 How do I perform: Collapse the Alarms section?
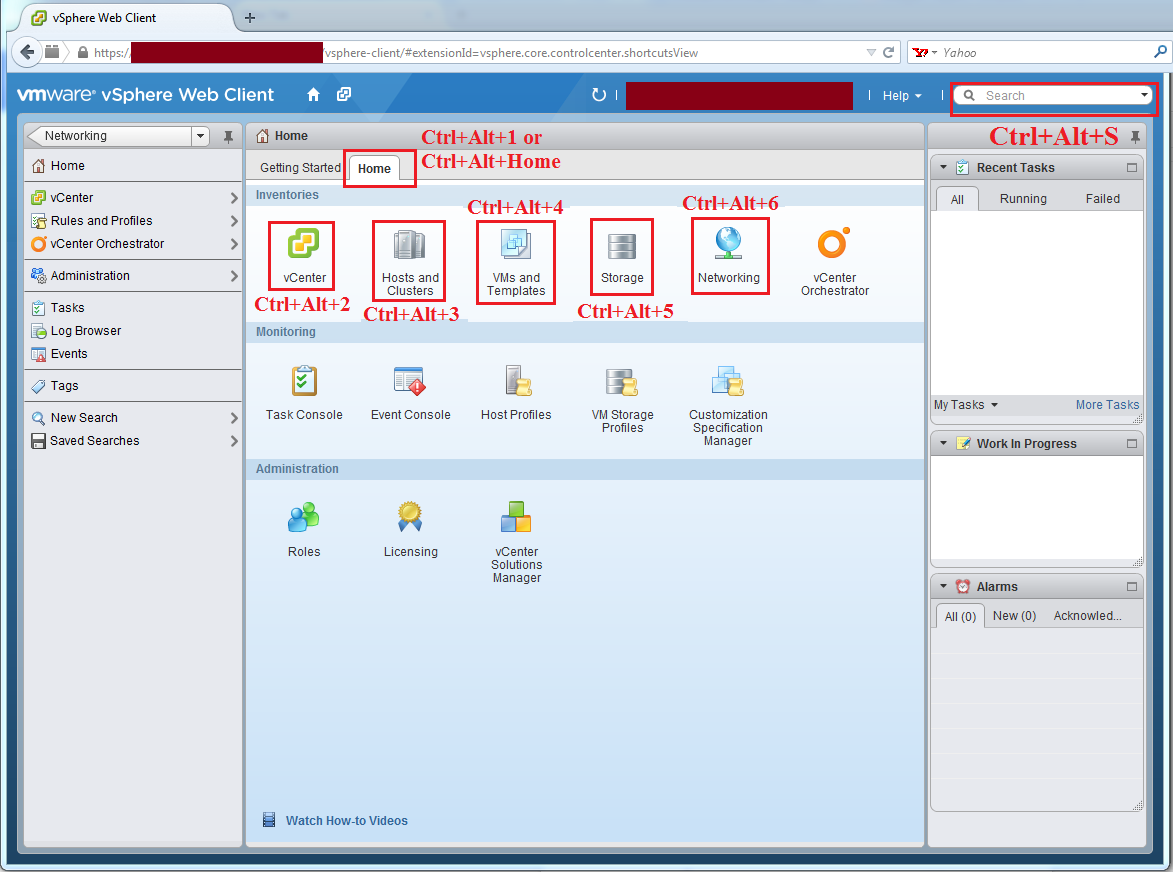click(x=943, y=586)
